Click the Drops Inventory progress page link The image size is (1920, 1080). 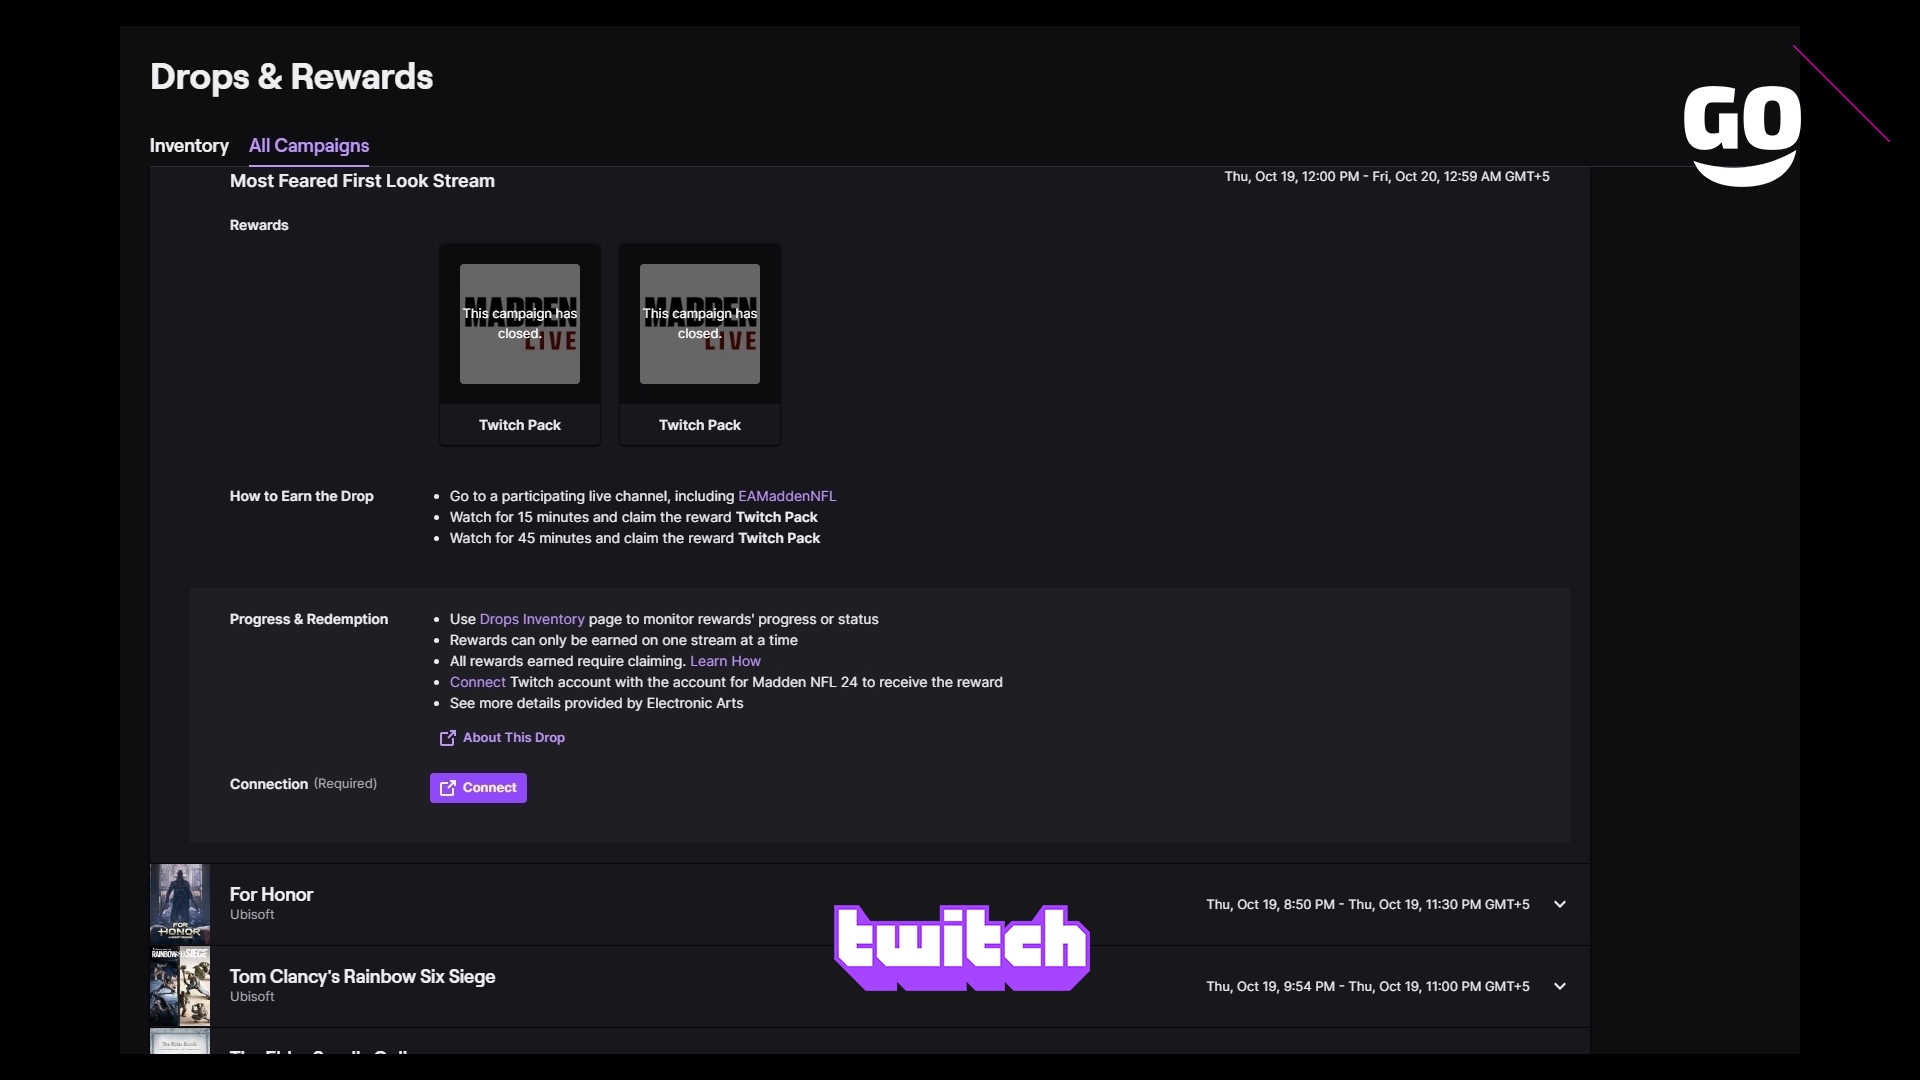click(531, 618)
